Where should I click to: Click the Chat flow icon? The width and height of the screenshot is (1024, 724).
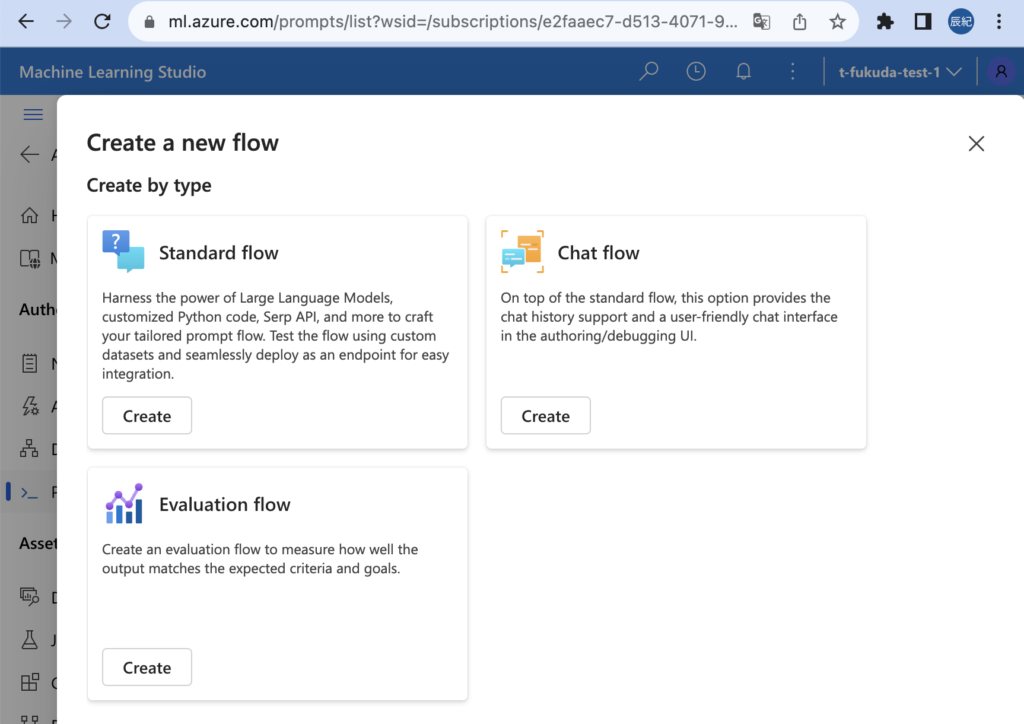point(522,252)
